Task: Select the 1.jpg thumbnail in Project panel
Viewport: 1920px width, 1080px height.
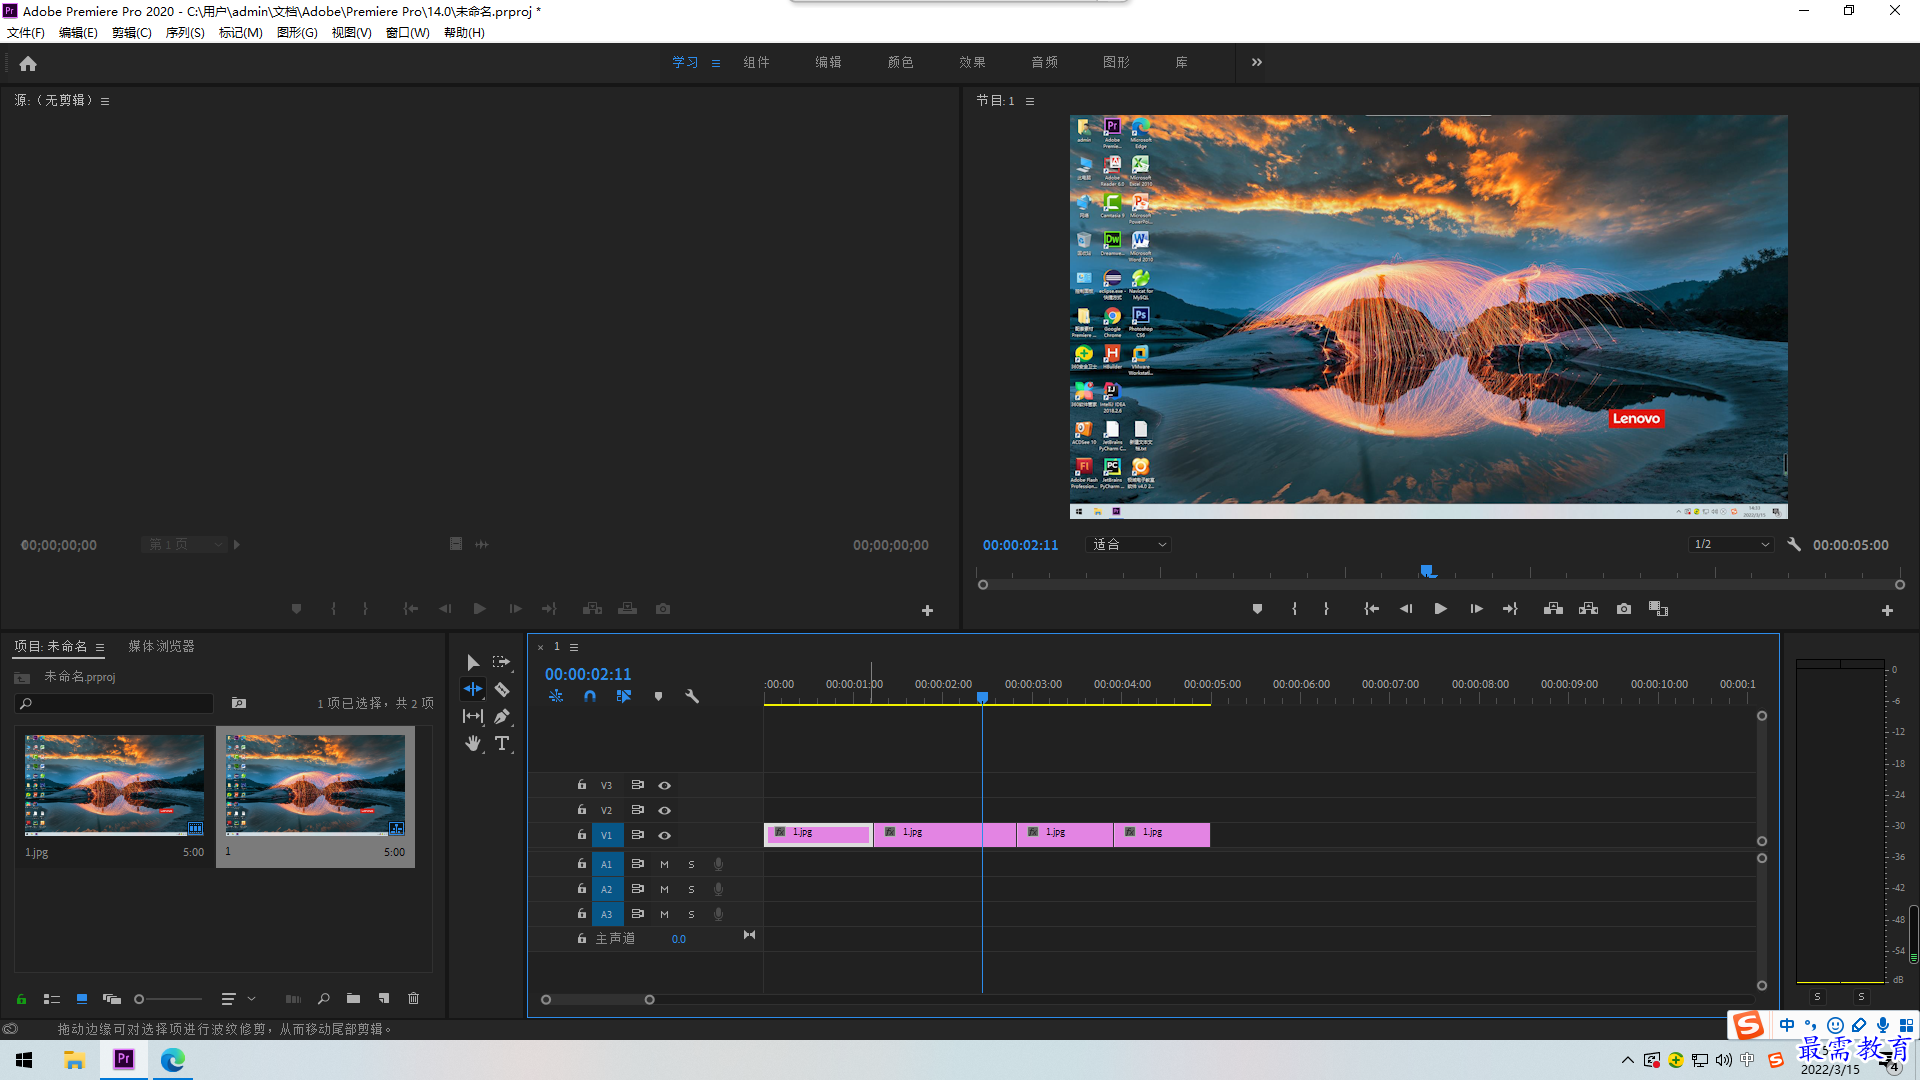Action: 114,786
